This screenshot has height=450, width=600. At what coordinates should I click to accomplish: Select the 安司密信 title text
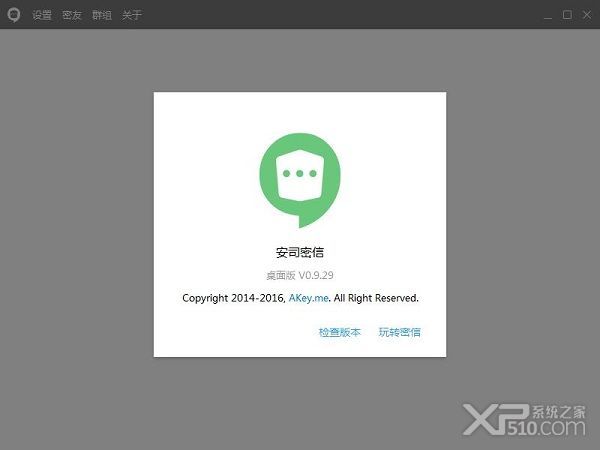(x=300, y=253)
